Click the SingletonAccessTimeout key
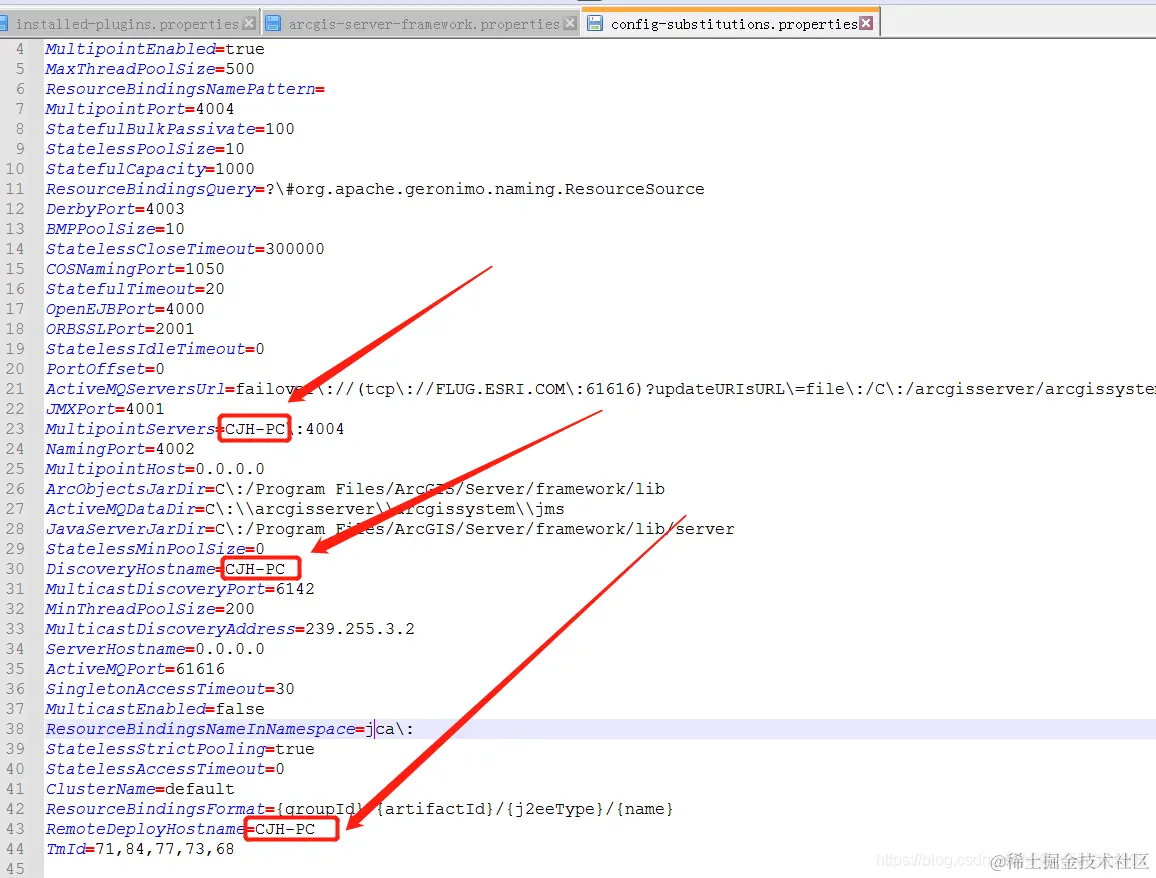This screenshot has height=878, width=1156. (x=156, y=689)
